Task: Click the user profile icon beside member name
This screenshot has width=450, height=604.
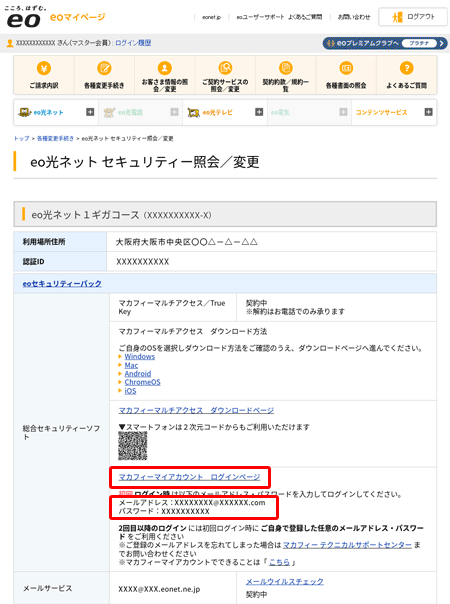Action: [10, 43]
